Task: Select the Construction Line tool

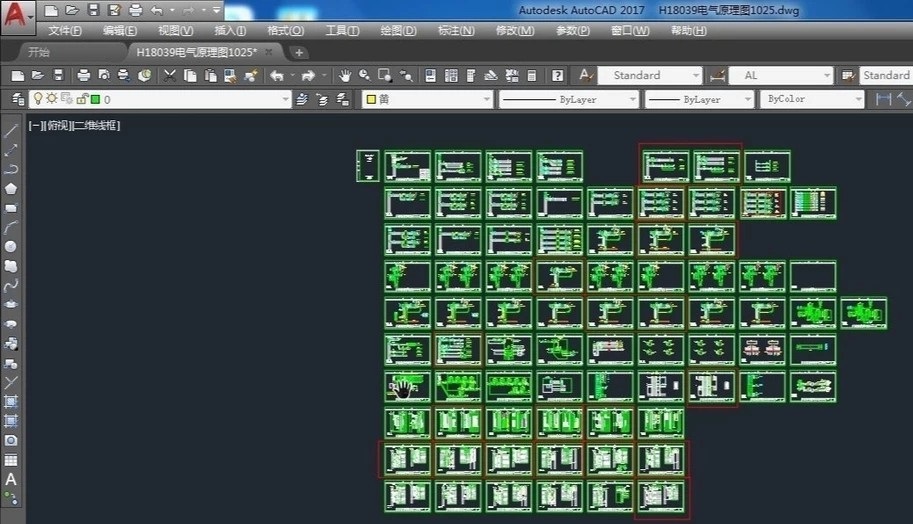Action: (x=10, y=150)
